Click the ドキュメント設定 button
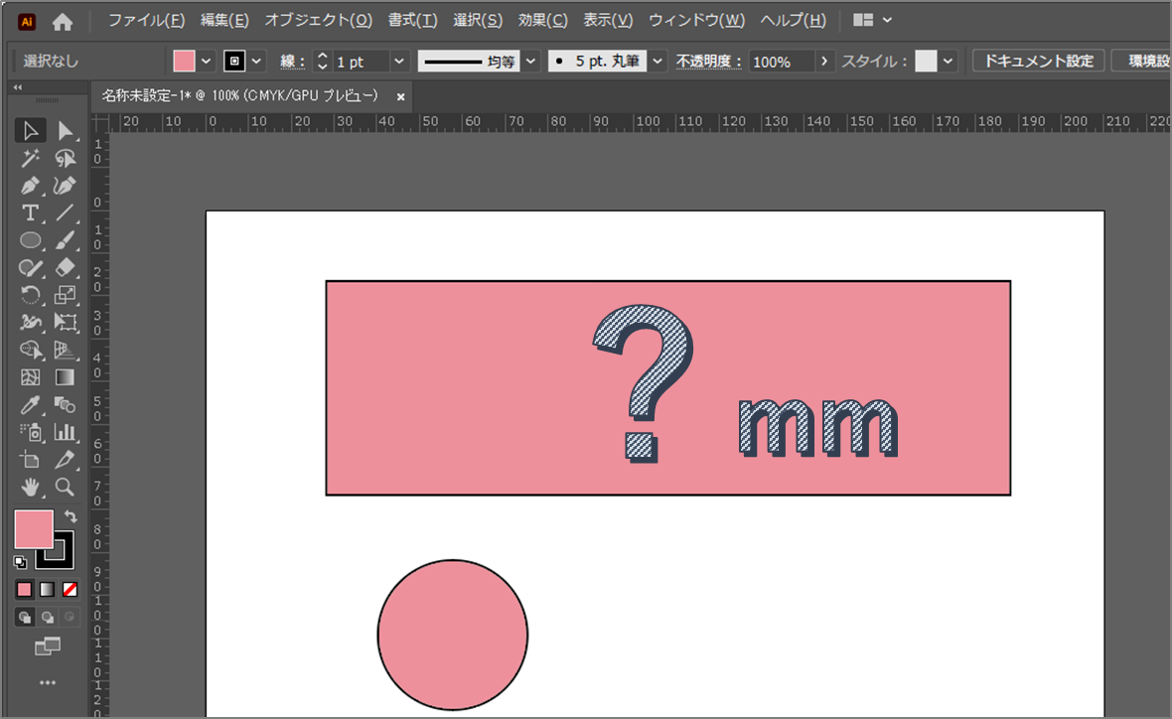 click(1038, 61)
